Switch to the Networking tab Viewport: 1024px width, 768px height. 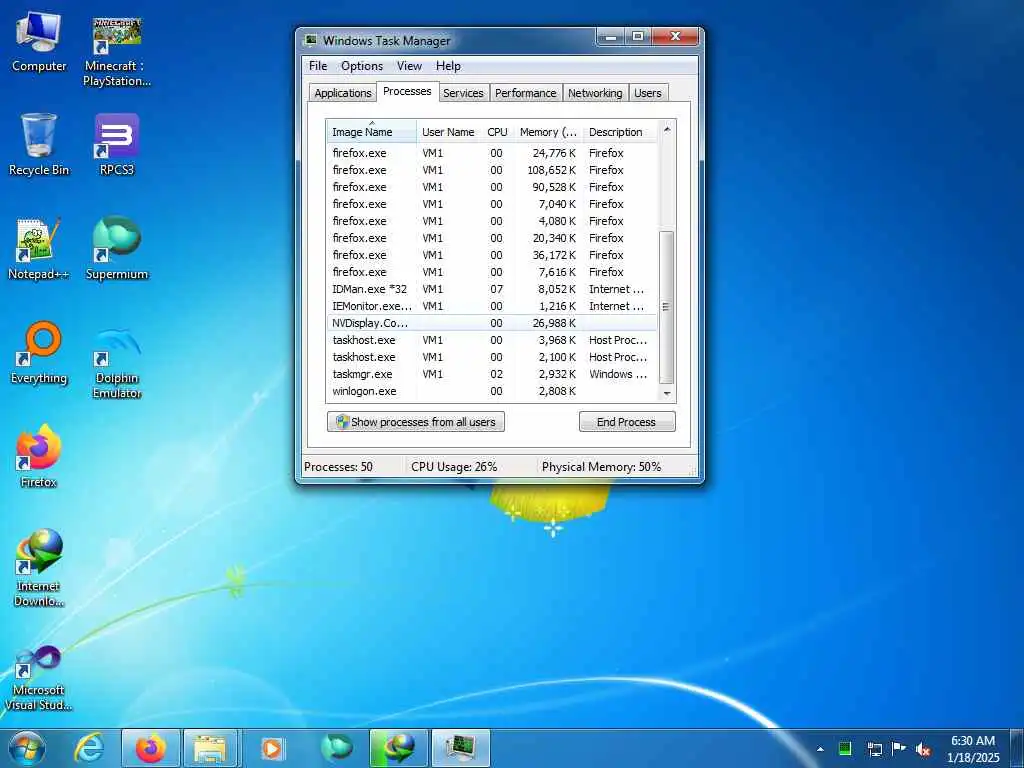point(595,93)
